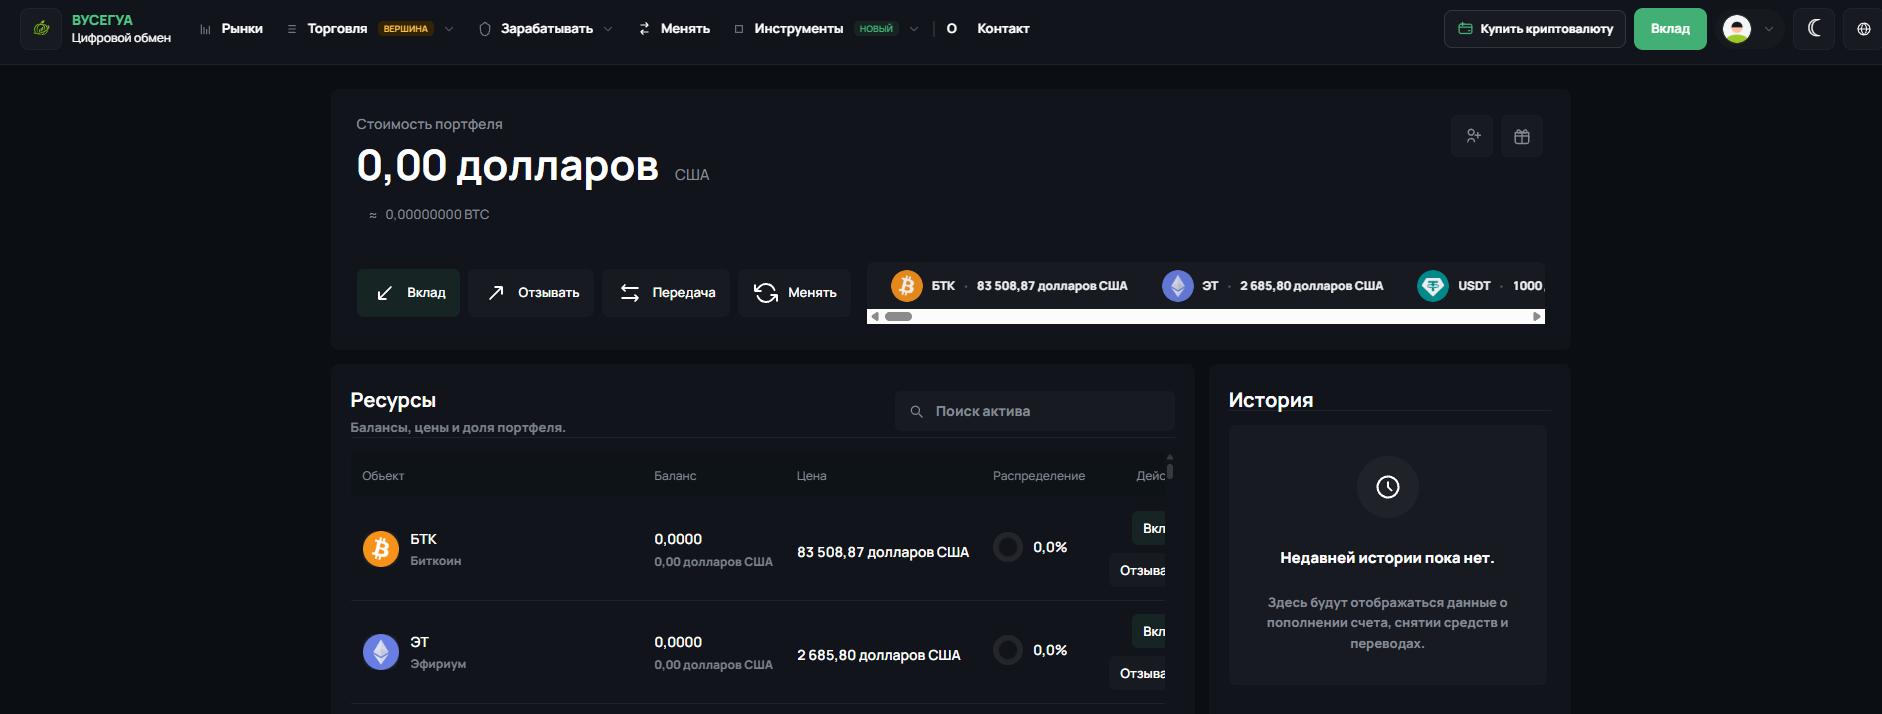Screen dimensions: 1882x714
Task: Click the ticker scrollbar left arrow
Action: point(875,317)
